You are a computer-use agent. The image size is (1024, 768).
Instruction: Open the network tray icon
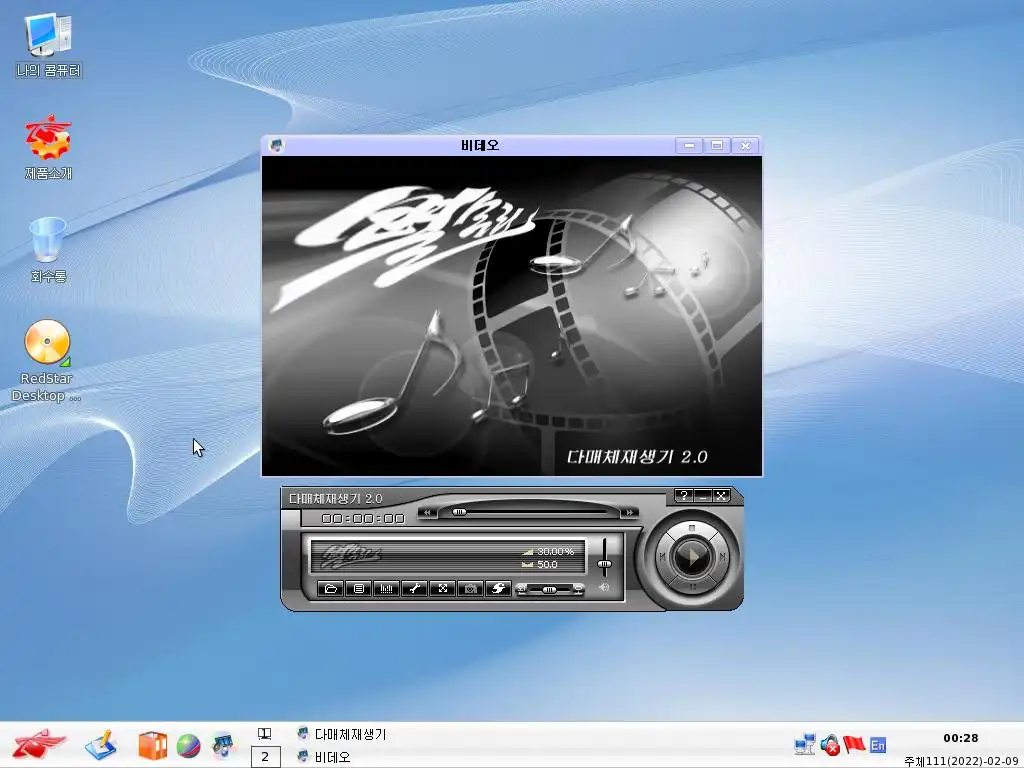tap(805, 744)
